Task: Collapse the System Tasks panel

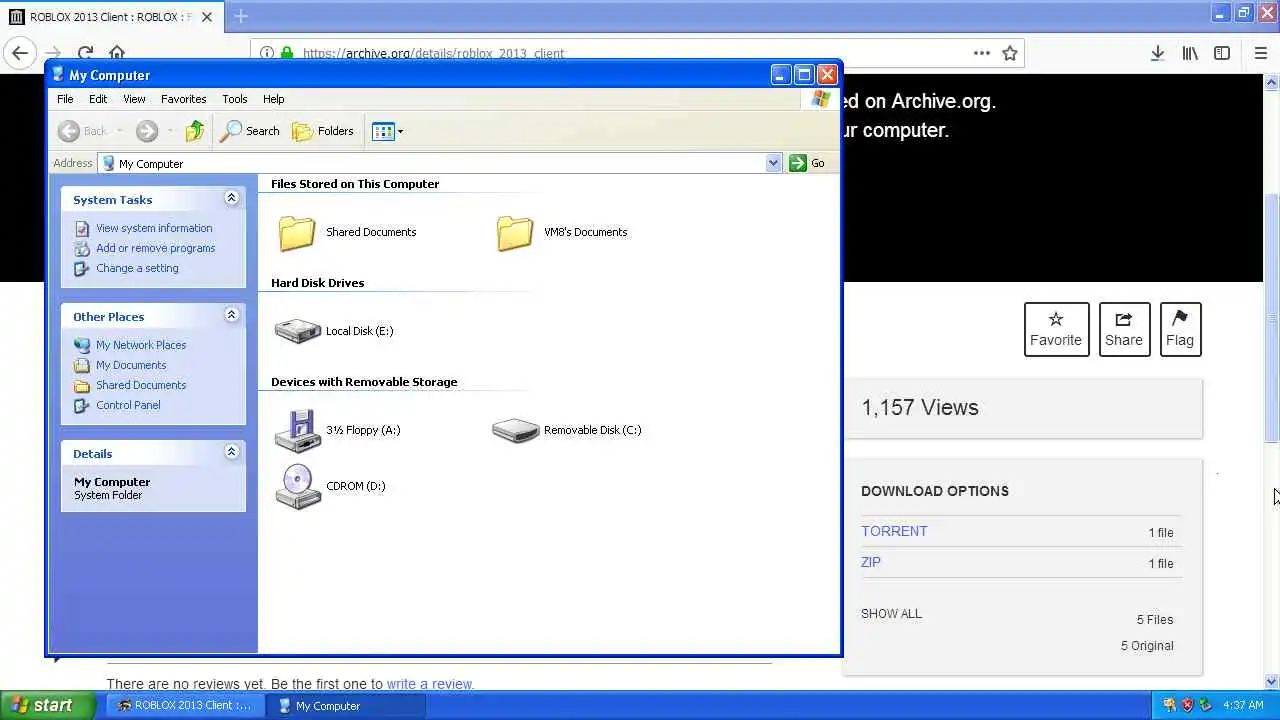Action: (x=231, y=198)
